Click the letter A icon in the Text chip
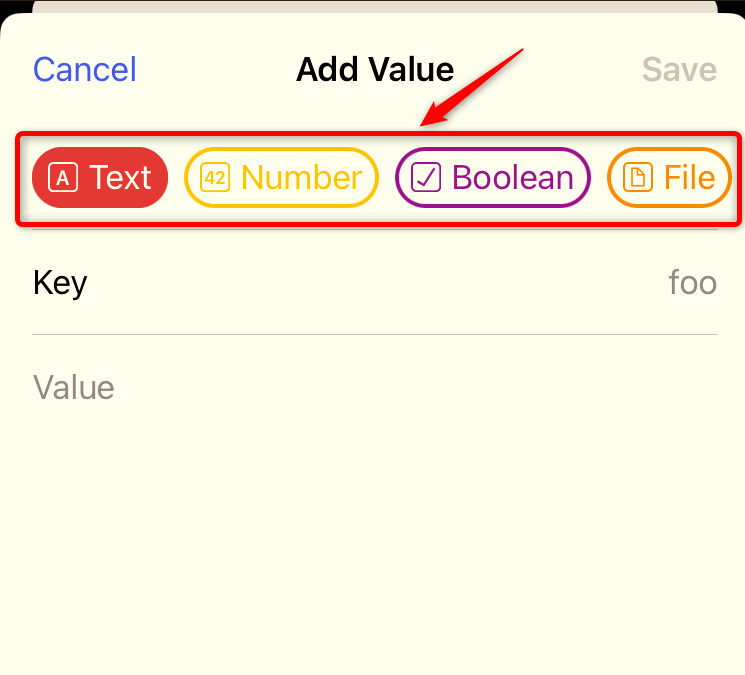Viewport: 745px width, 675px height. tap(63, 178)
